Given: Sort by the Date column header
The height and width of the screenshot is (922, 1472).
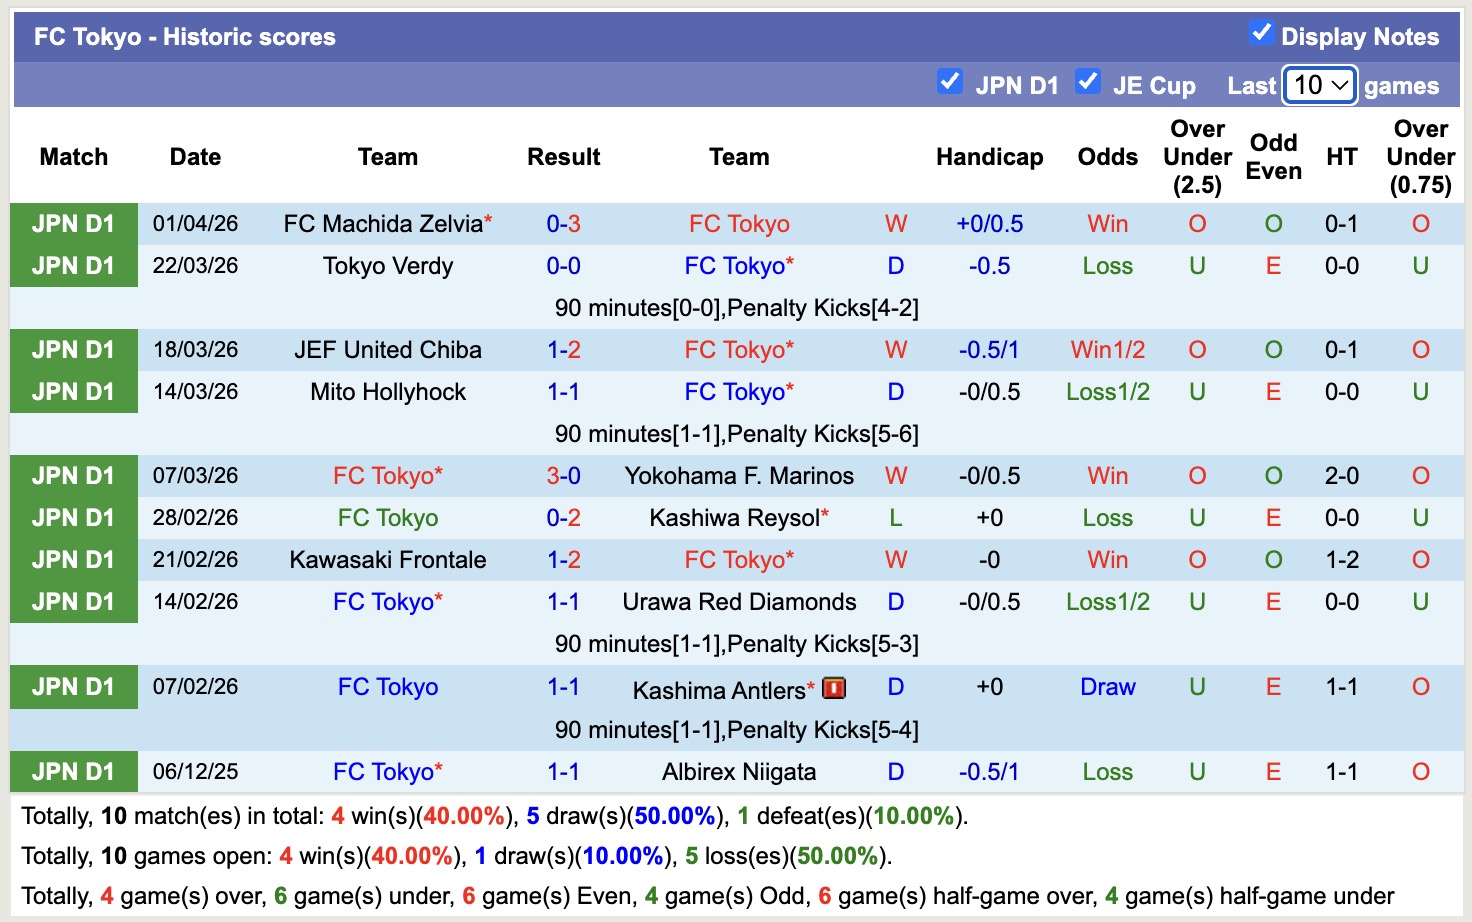Looking at the screenshot, I should [x=194, y=157].
